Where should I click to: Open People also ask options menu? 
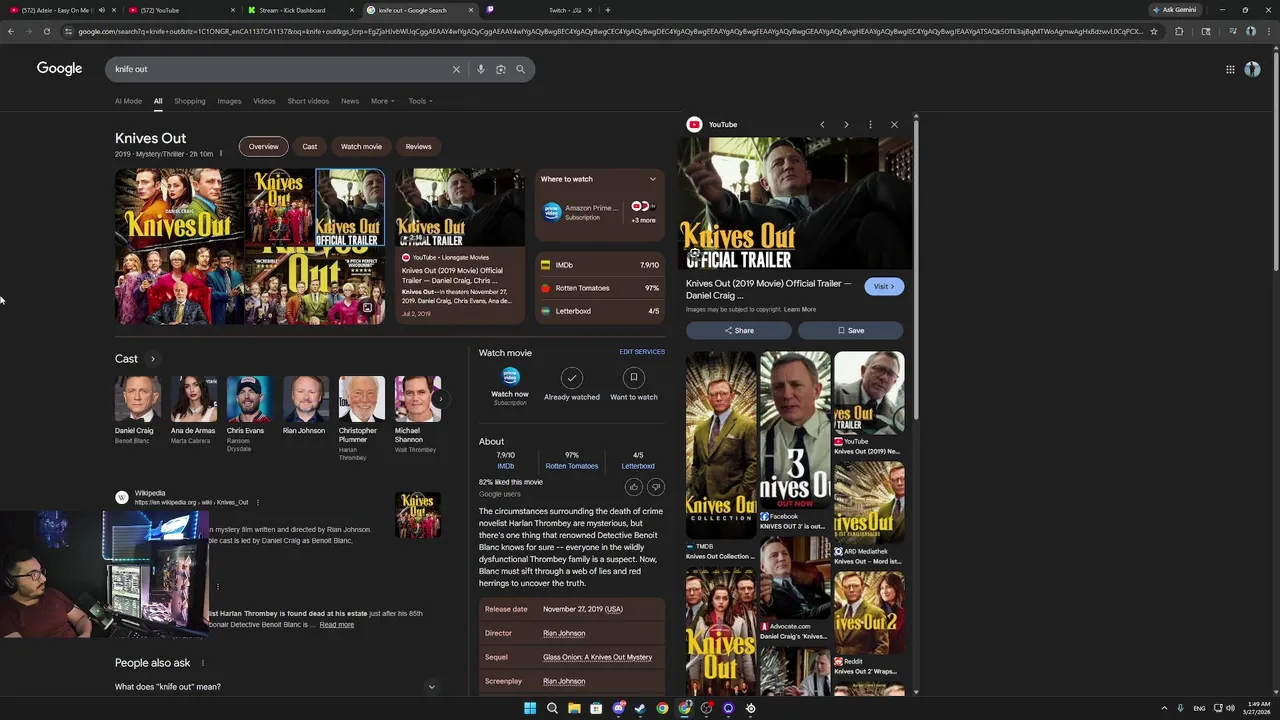coord(203,663)
